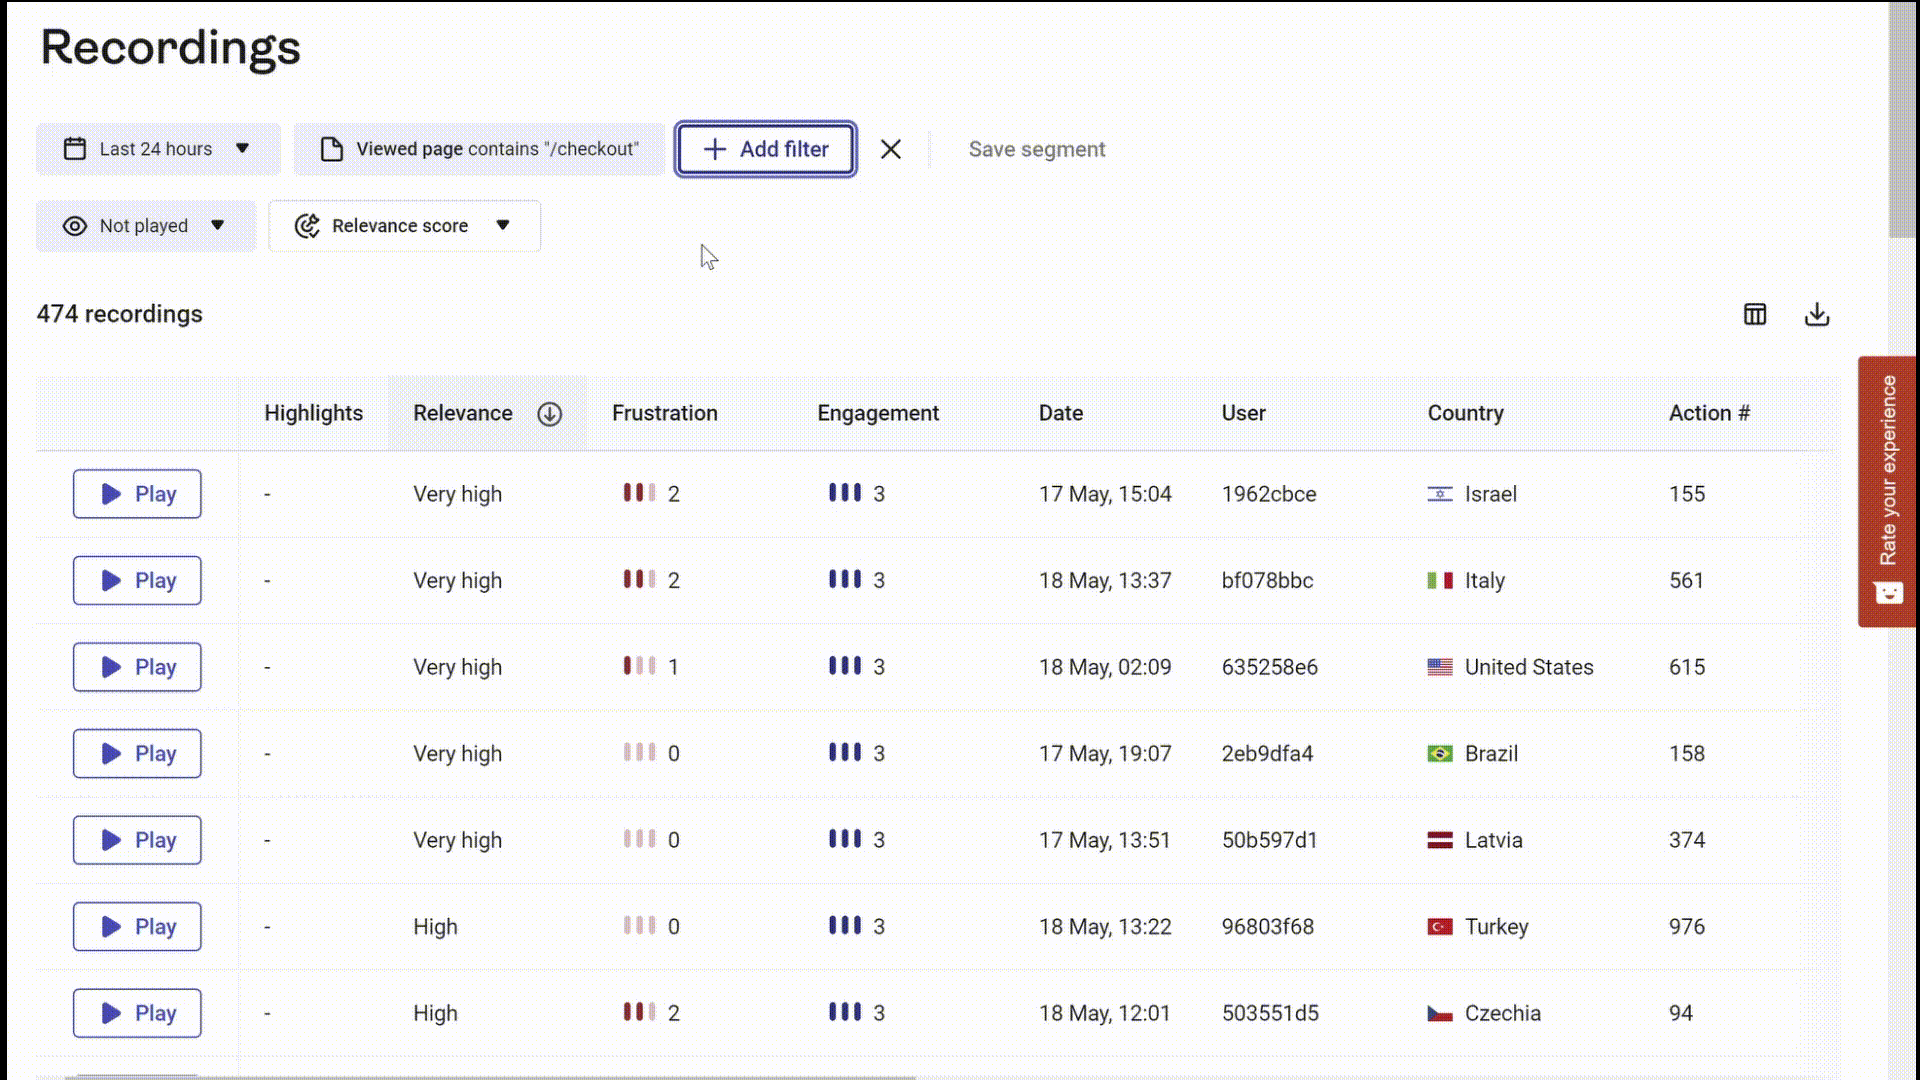Click Add filter to add new filter
Viewport: 1920px width, 1080px height.
click(x=766, y=149)
